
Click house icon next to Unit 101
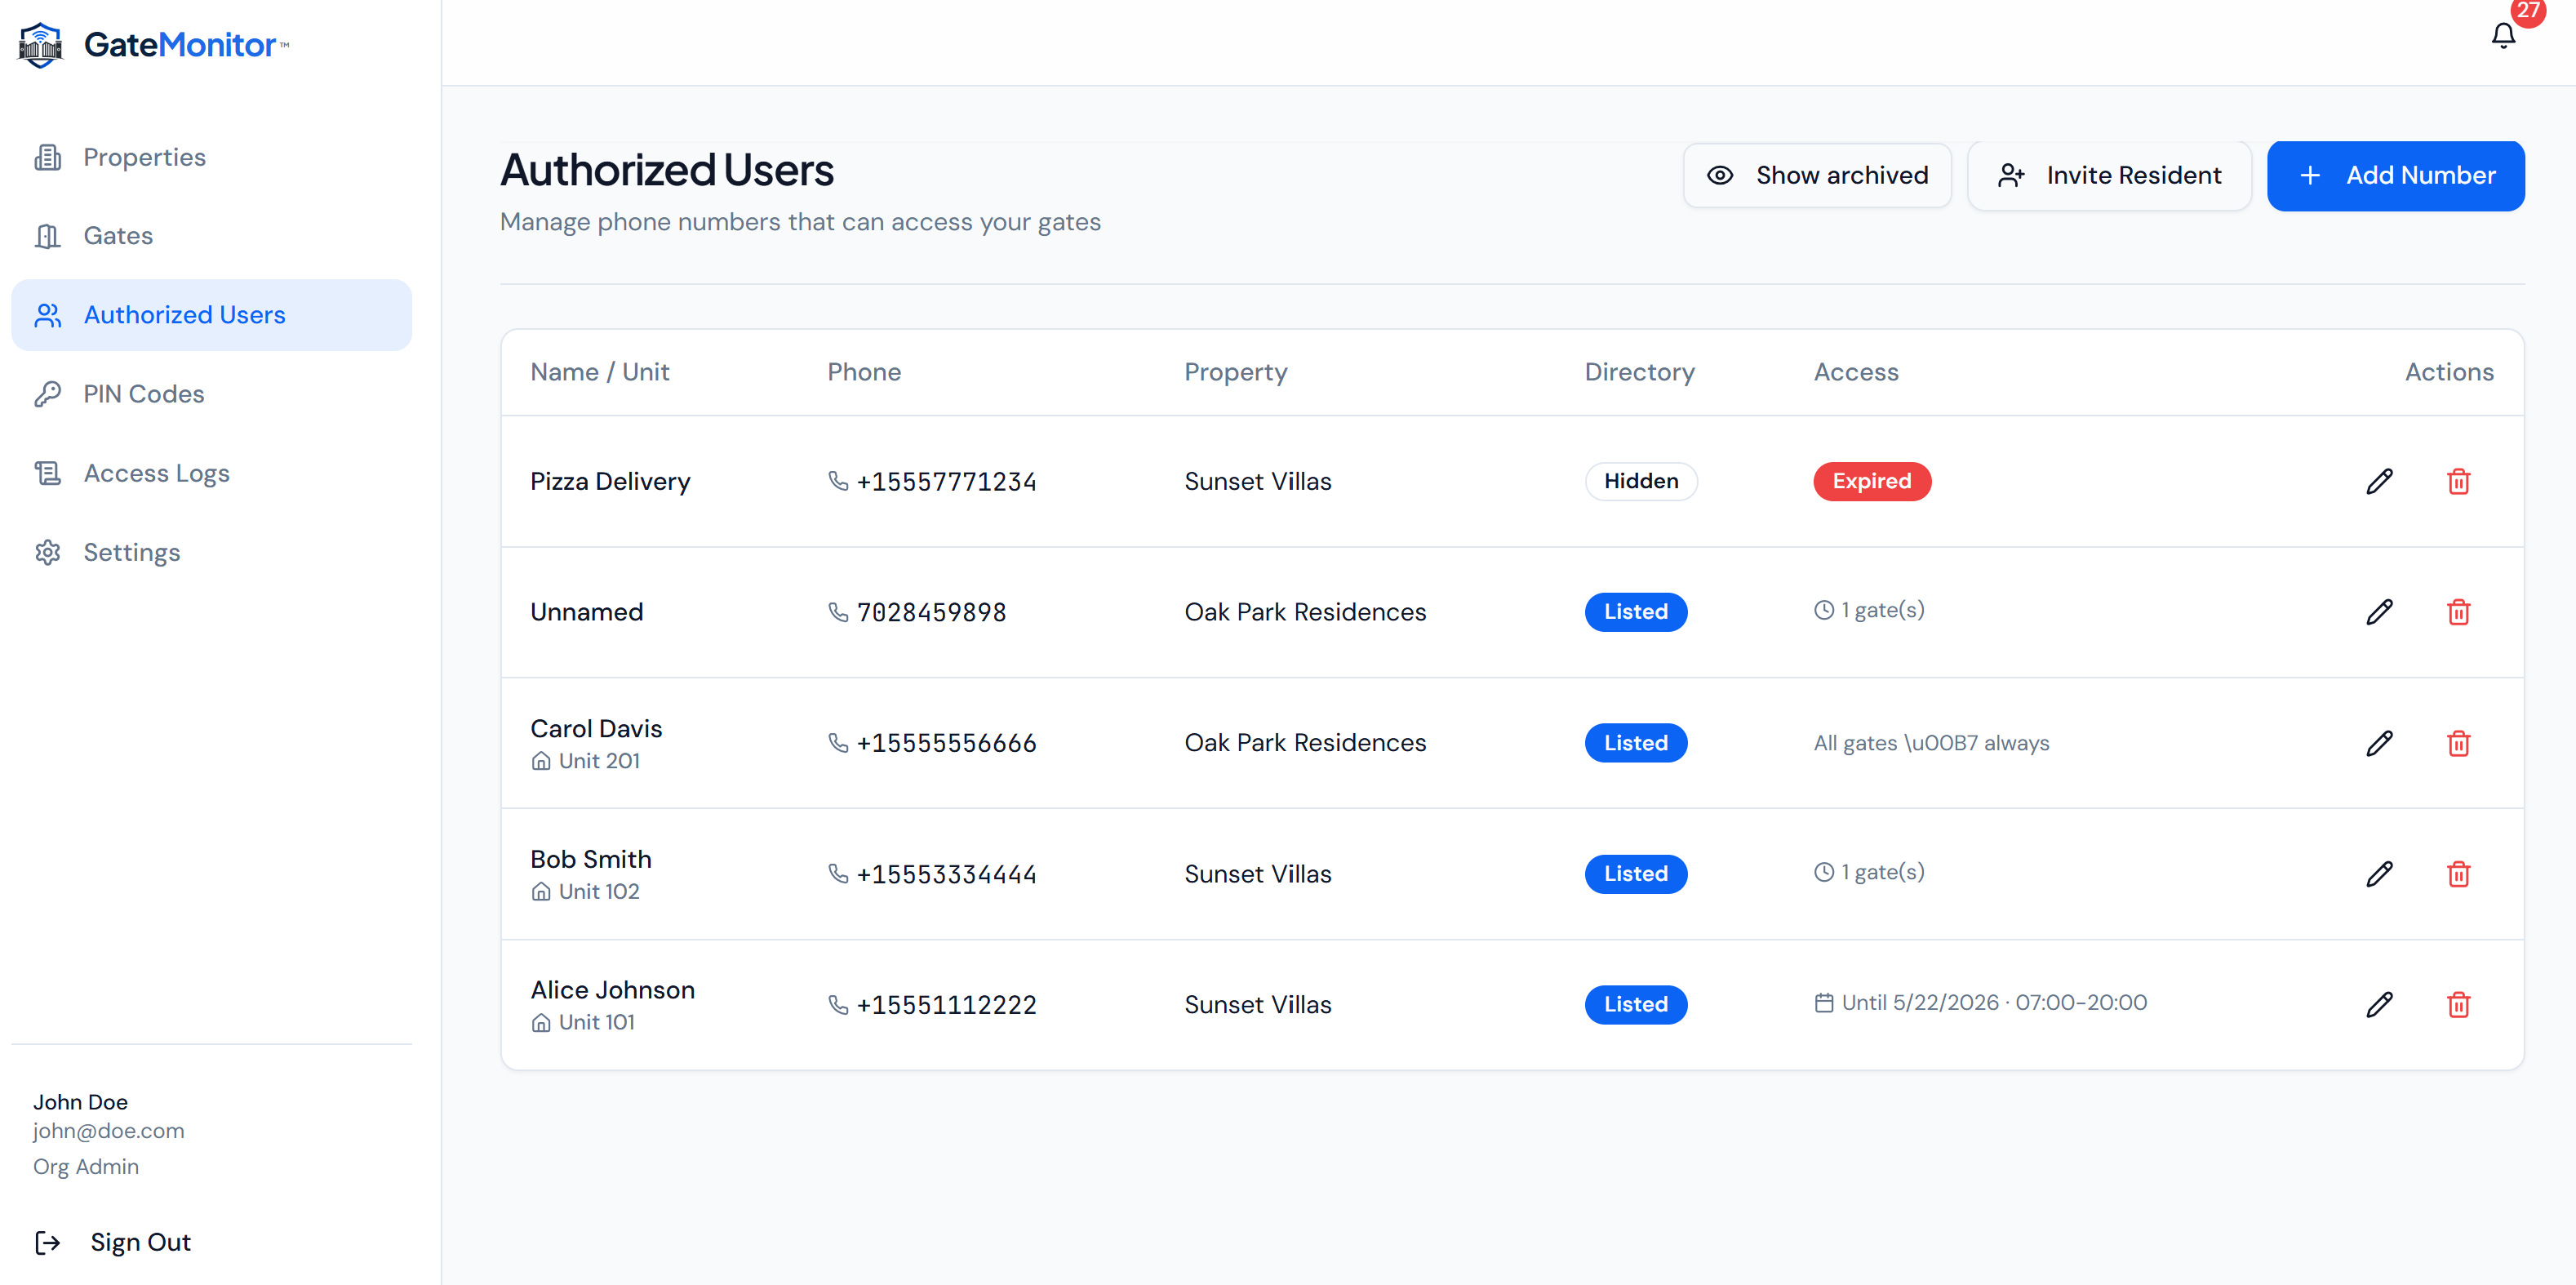point(541,1023)
